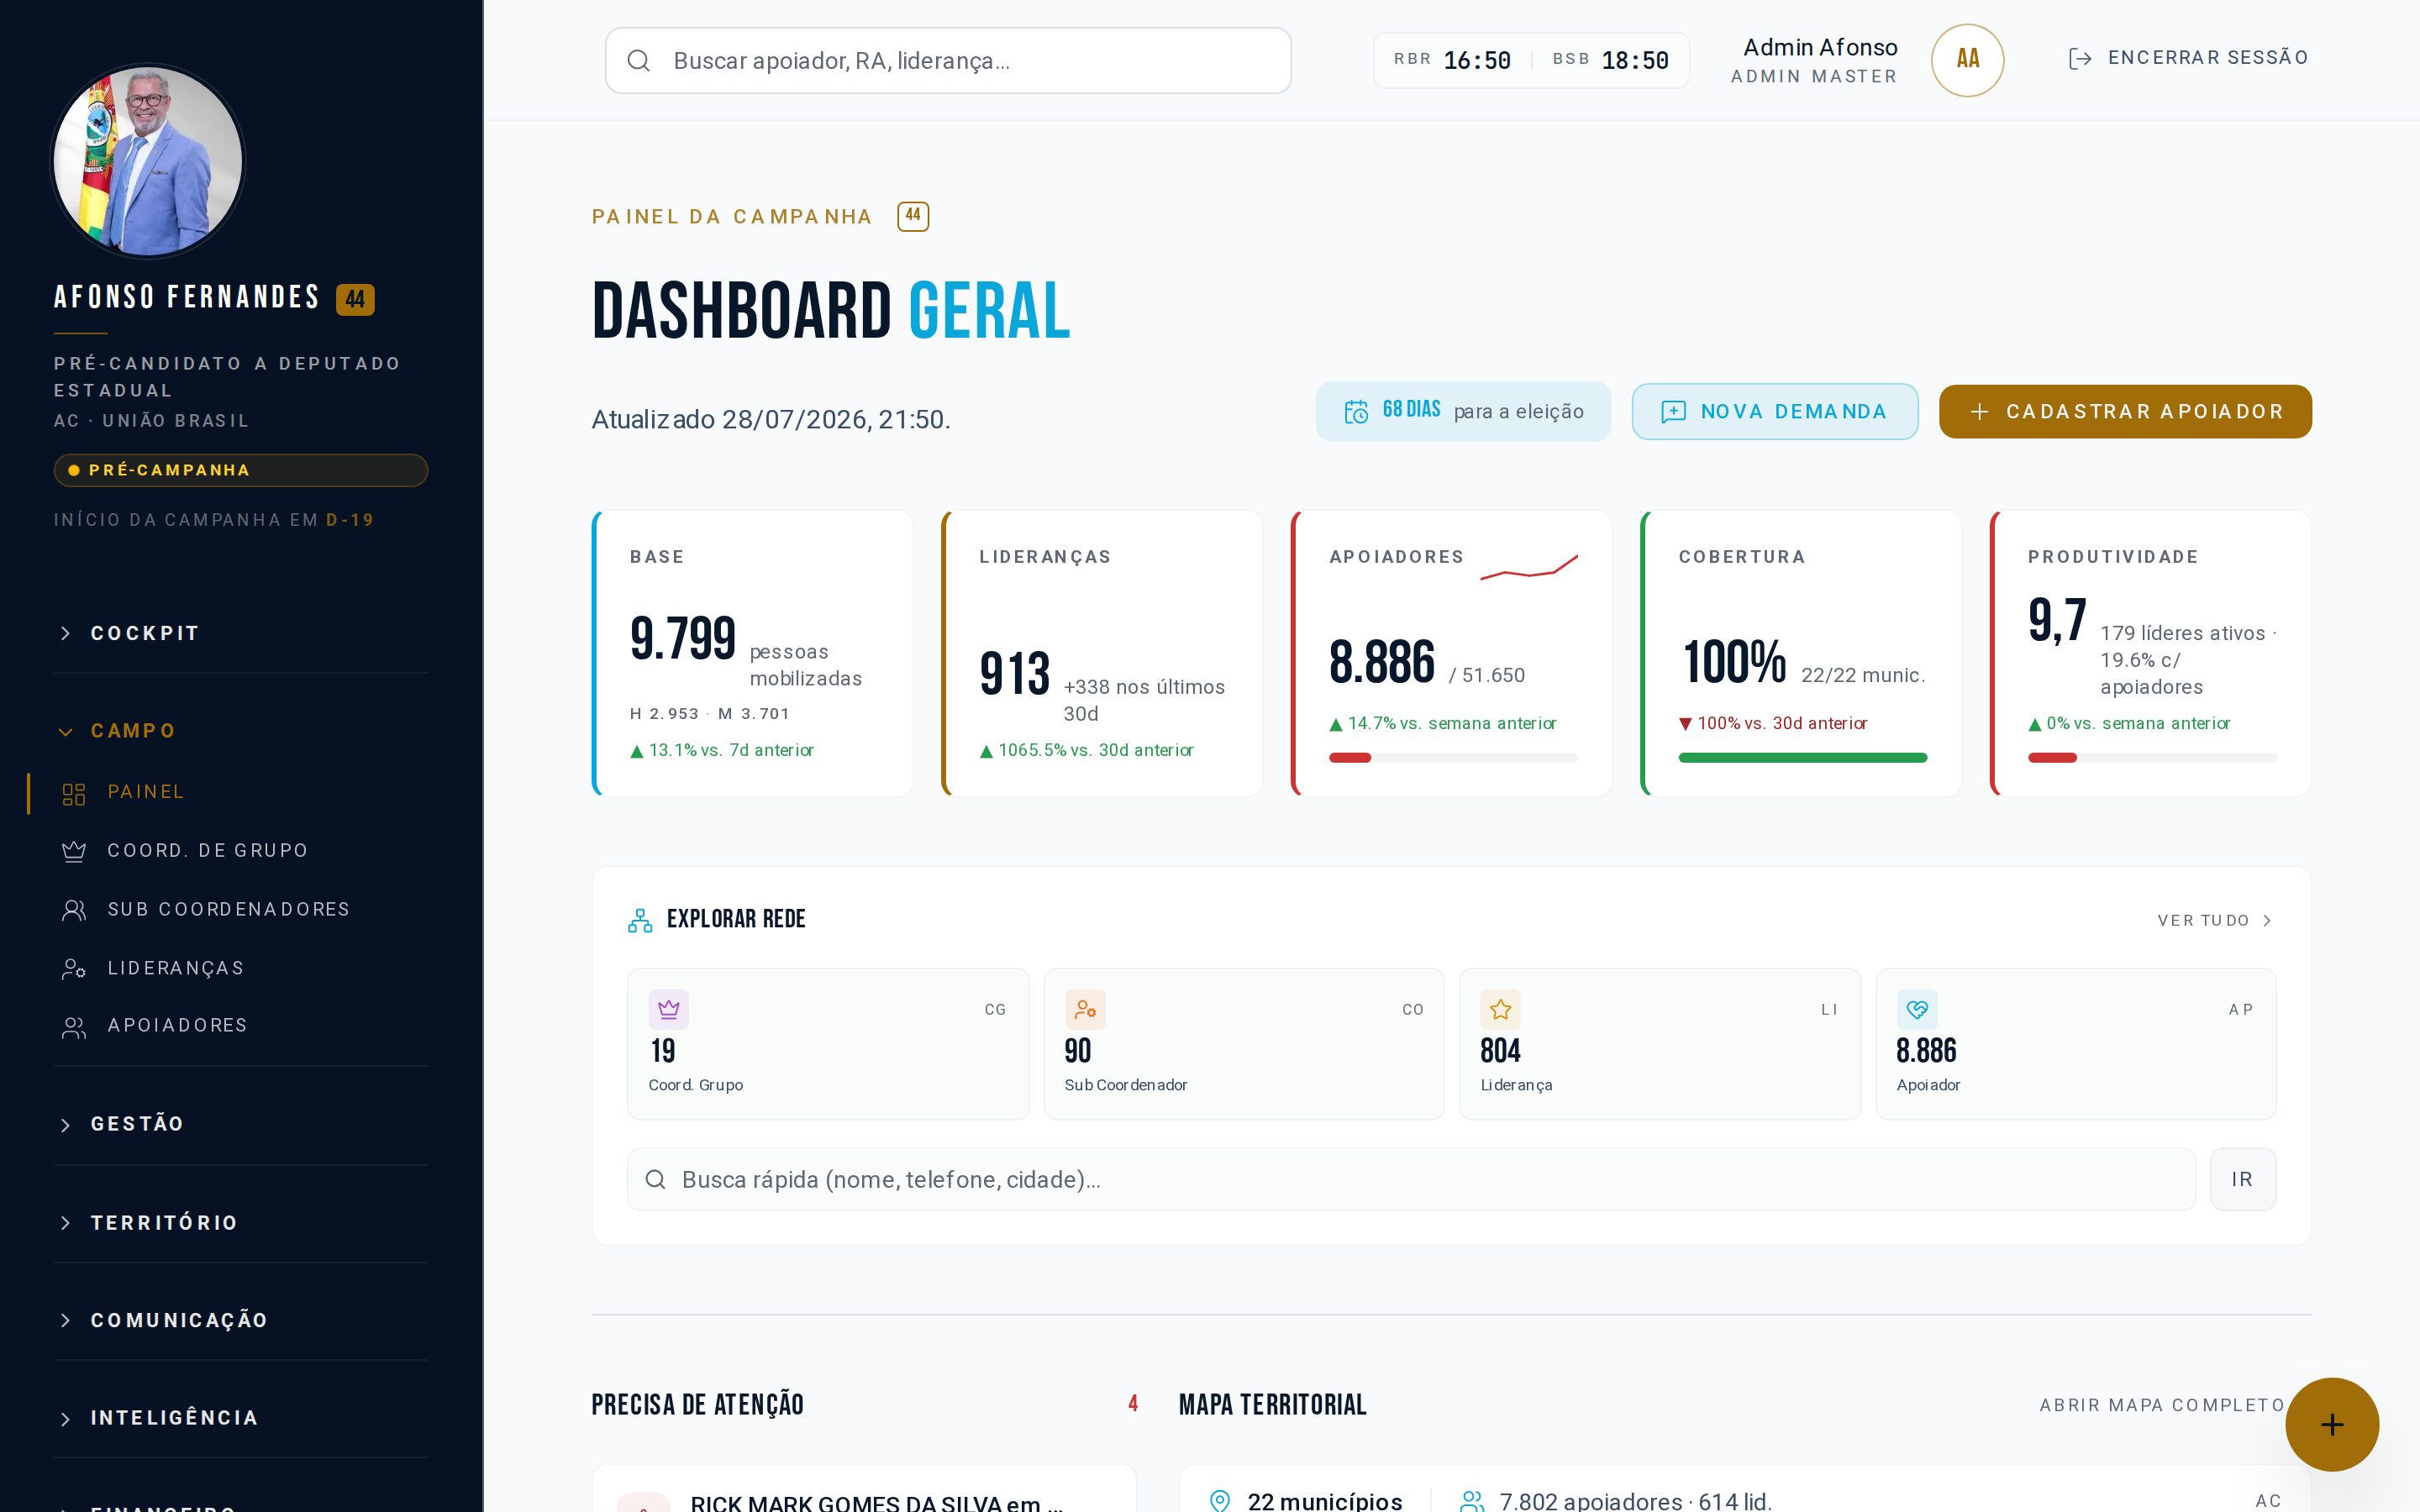Click the Base card showing 9.799
Viewport: 2420px width, 1512px height.
(752, 654)
